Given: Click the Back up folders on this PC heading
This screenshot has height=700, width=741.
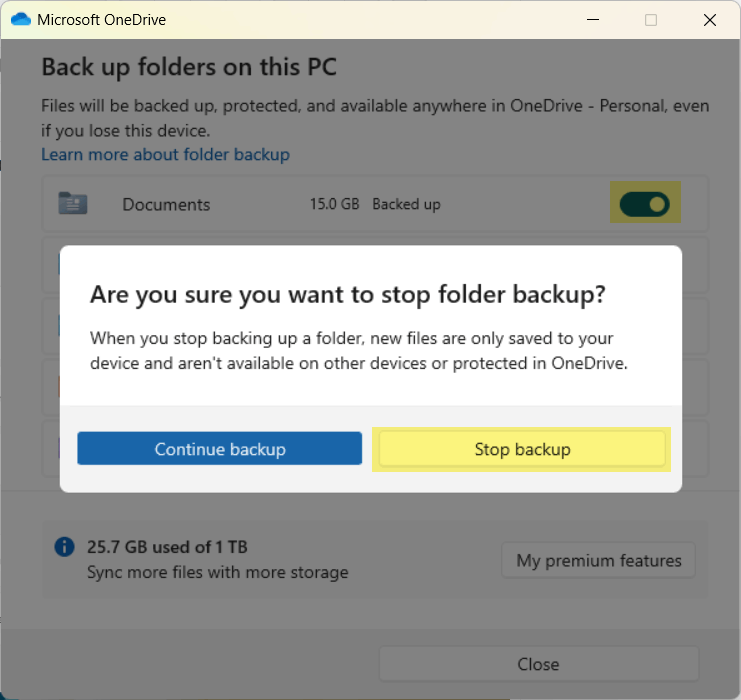Looking at the screenshot, I should click(189, 68).
